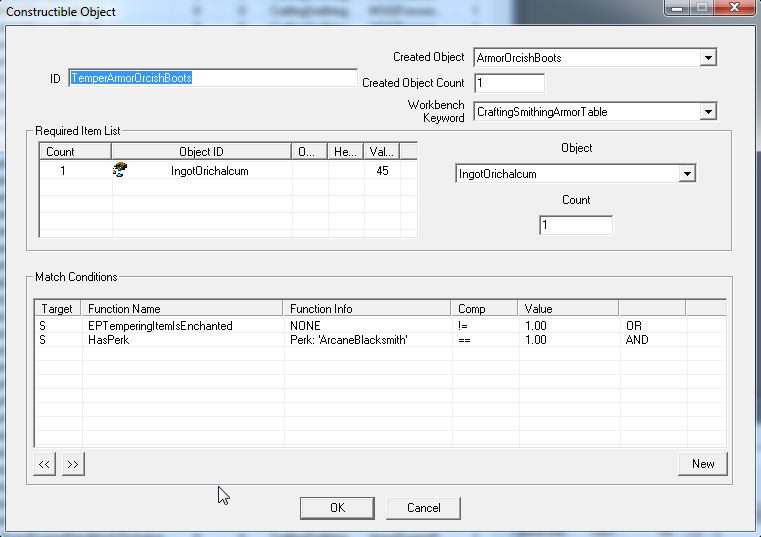Click the O... column header

coord(309,151)
